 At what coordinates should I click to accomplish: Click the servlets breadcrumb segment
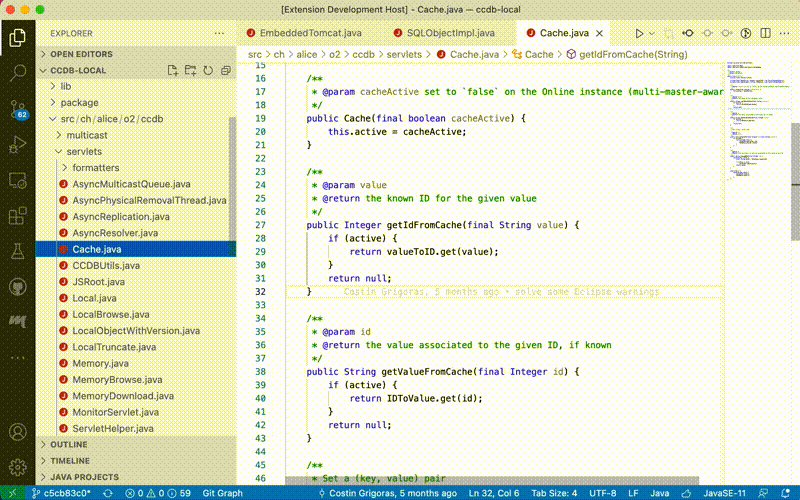[x=404, y=55]
